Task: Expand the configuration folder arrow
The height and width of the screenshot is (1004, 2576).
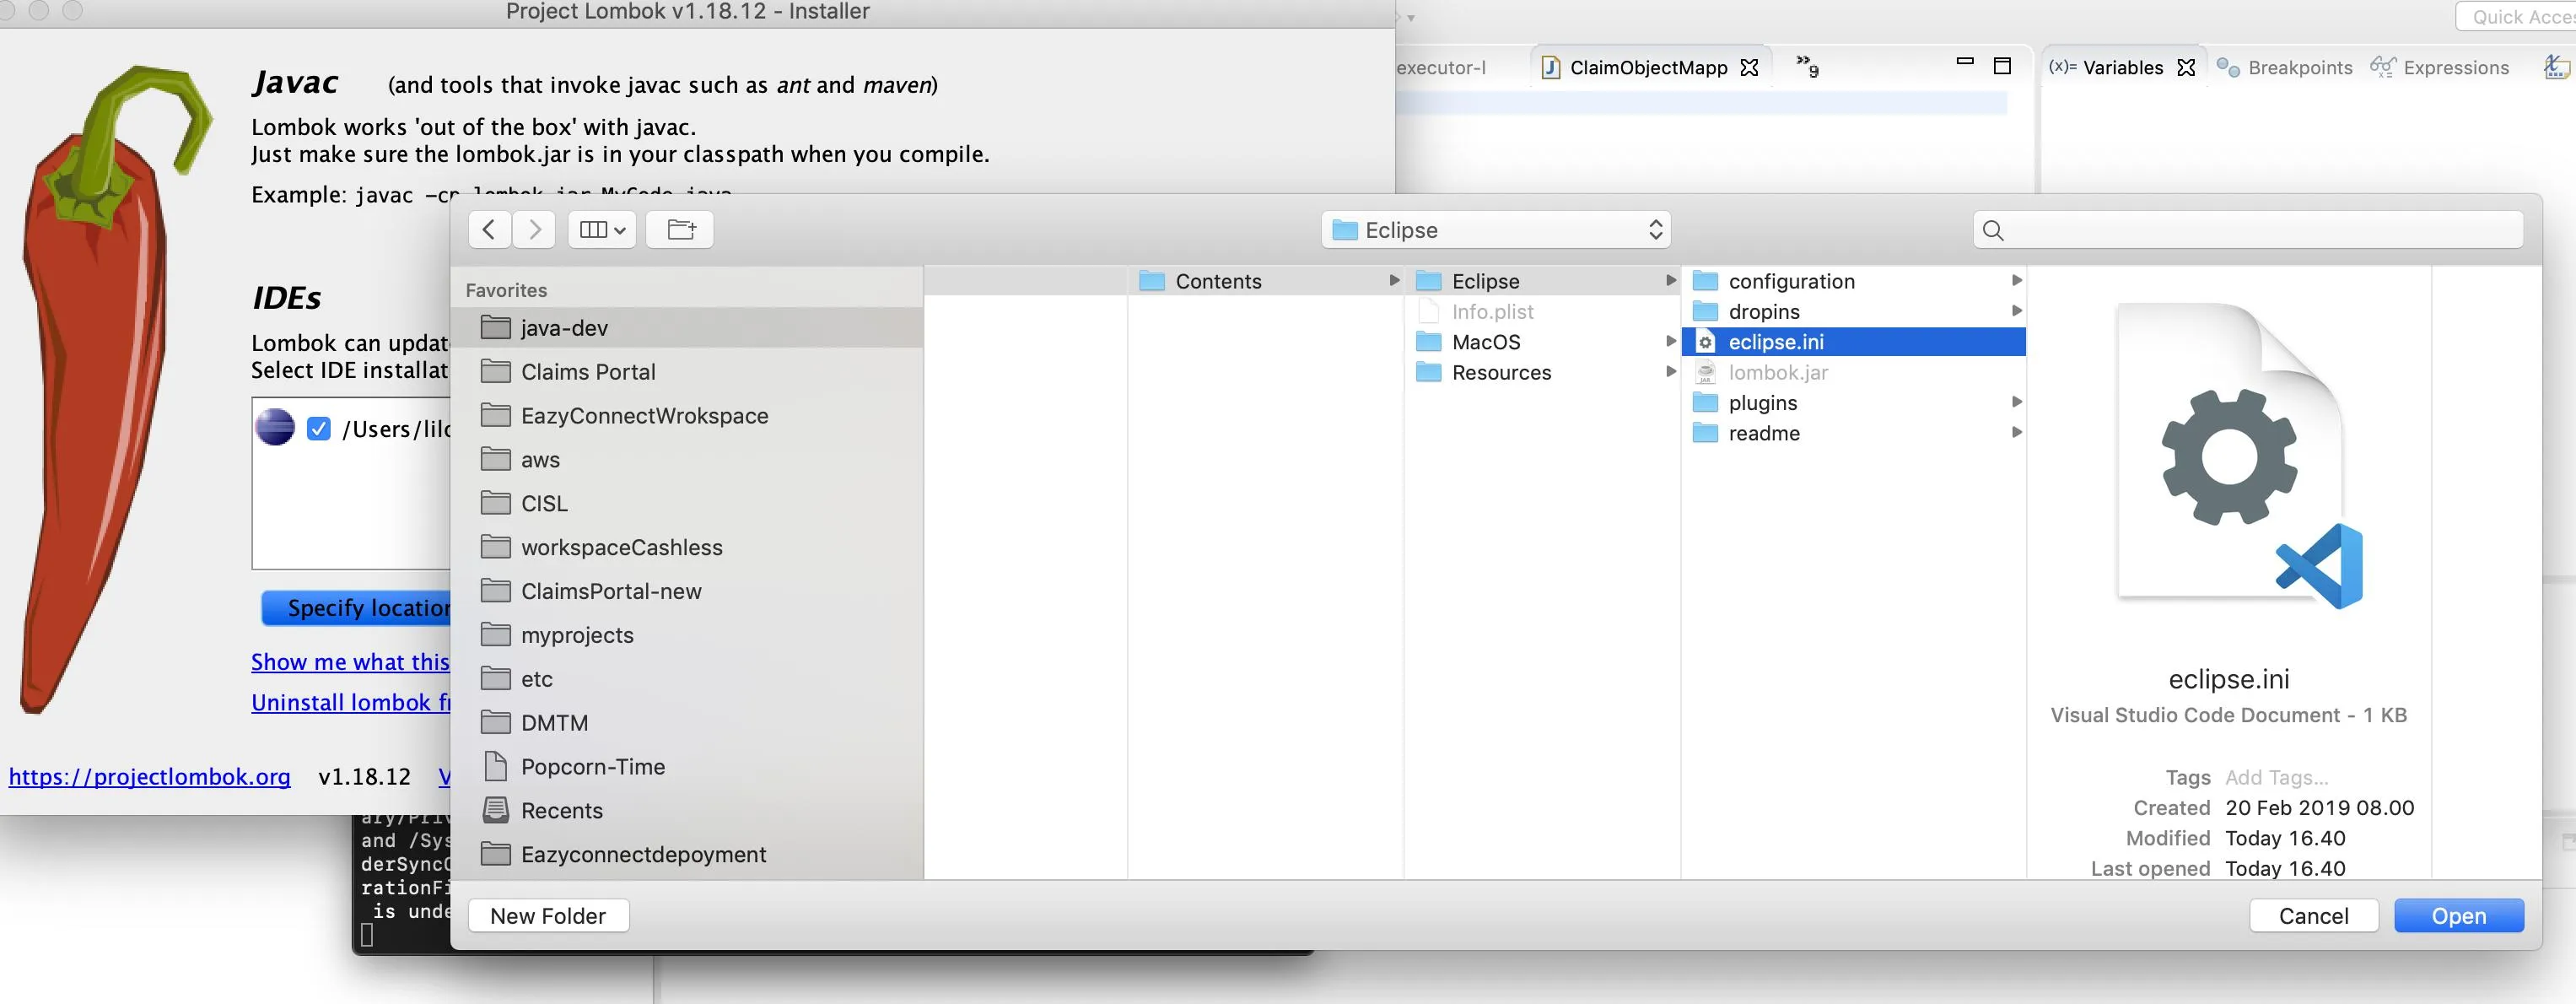Action: click(x=2016, y=281)
